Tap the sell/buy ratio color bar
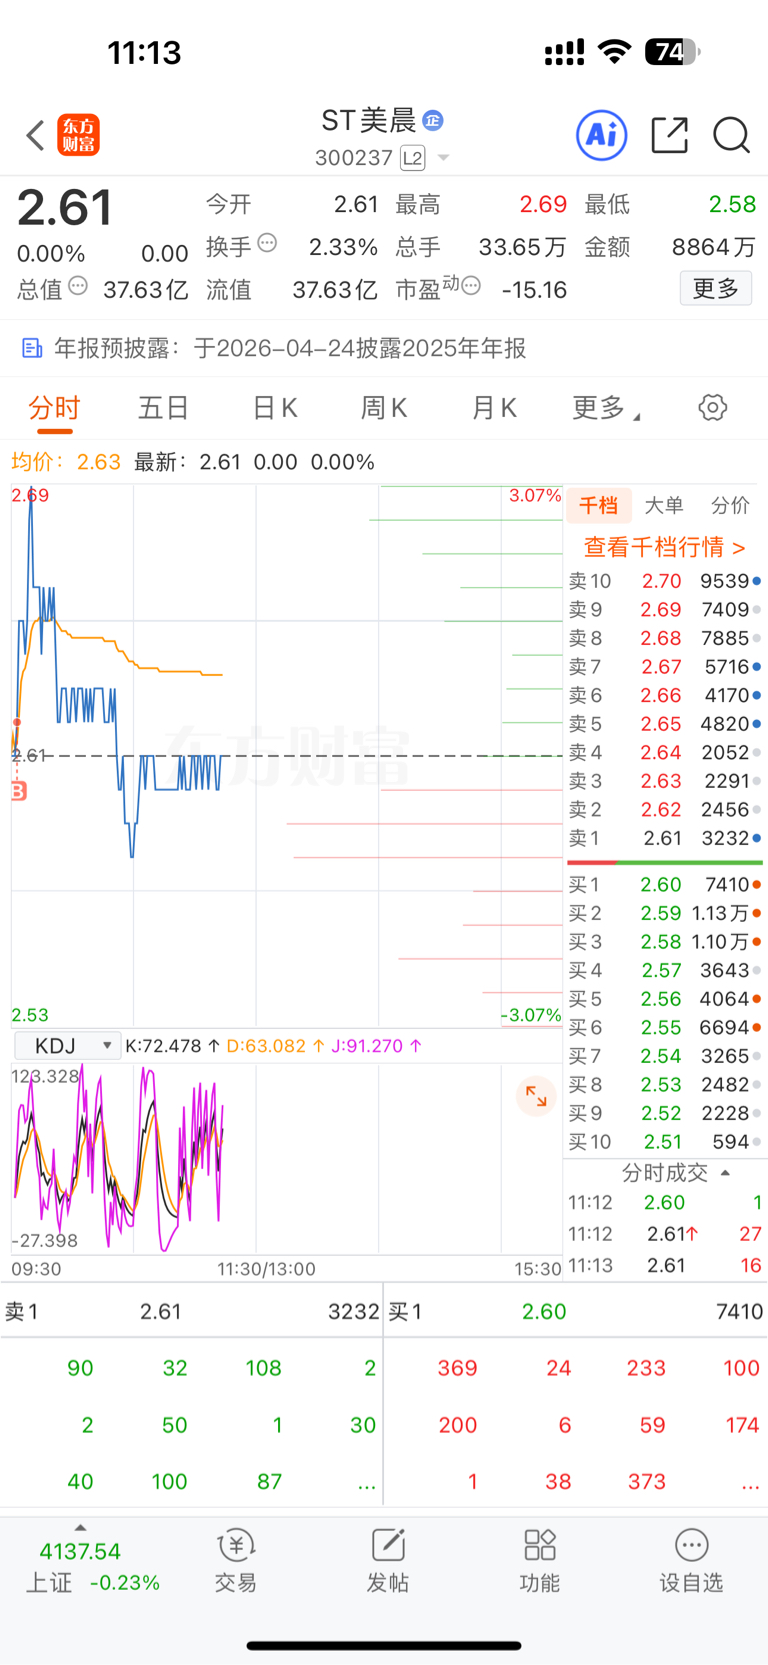The image size is (768, 1665). tap(664, 862)
